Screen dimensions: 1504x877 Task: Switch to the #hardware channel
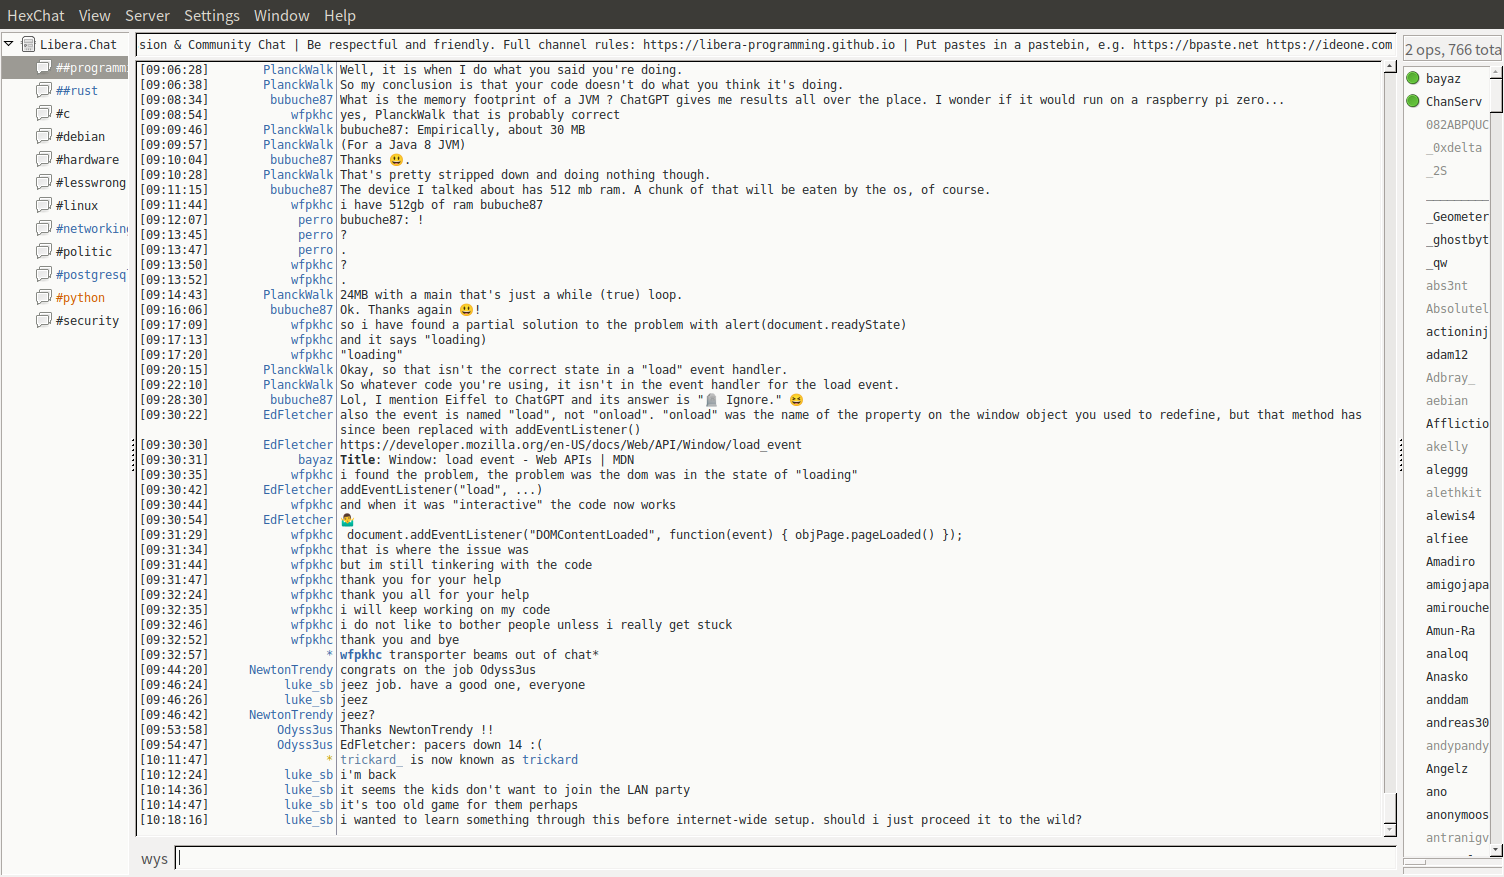click(x=87, y=159)
